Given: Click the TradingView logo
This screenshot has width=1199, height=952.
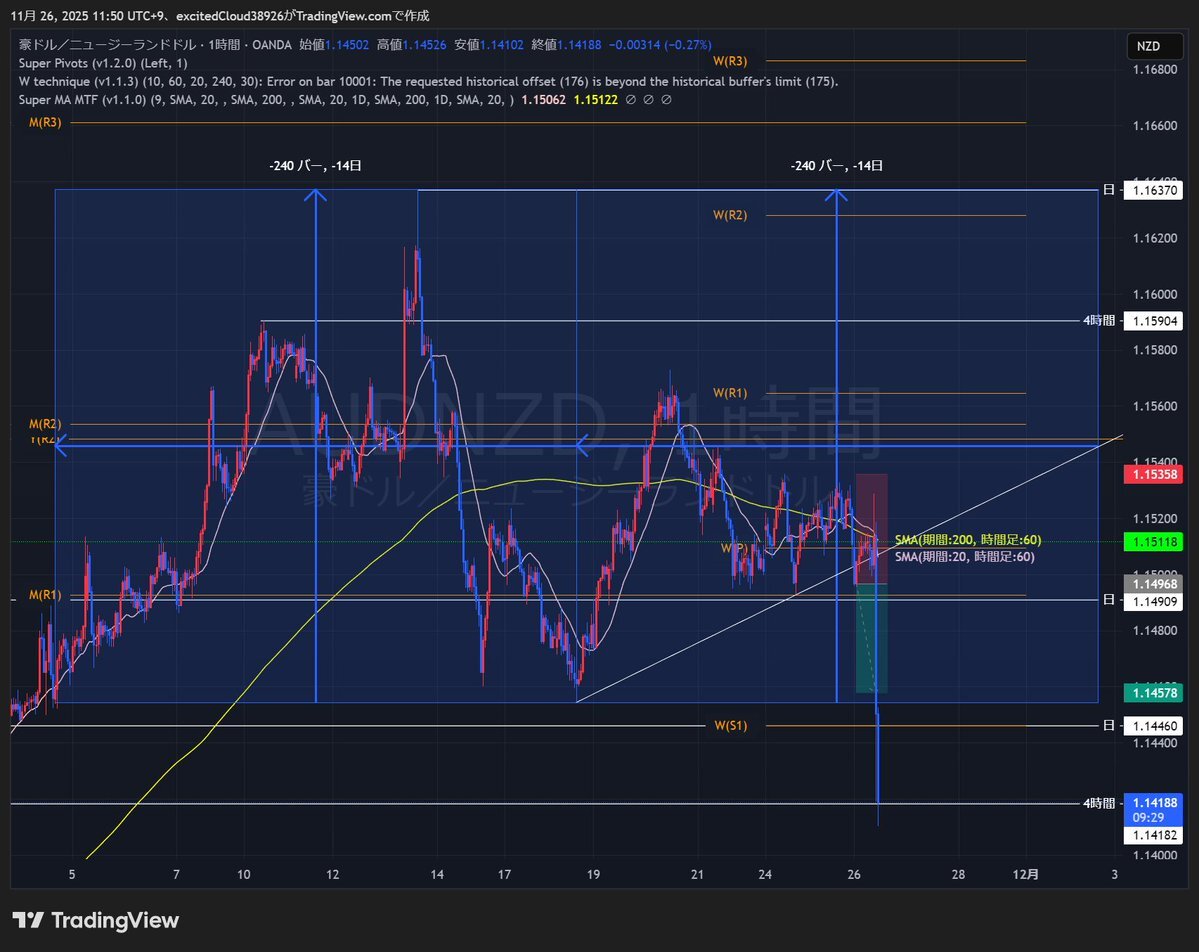Looking at the screenshot, I should point(96,920).
